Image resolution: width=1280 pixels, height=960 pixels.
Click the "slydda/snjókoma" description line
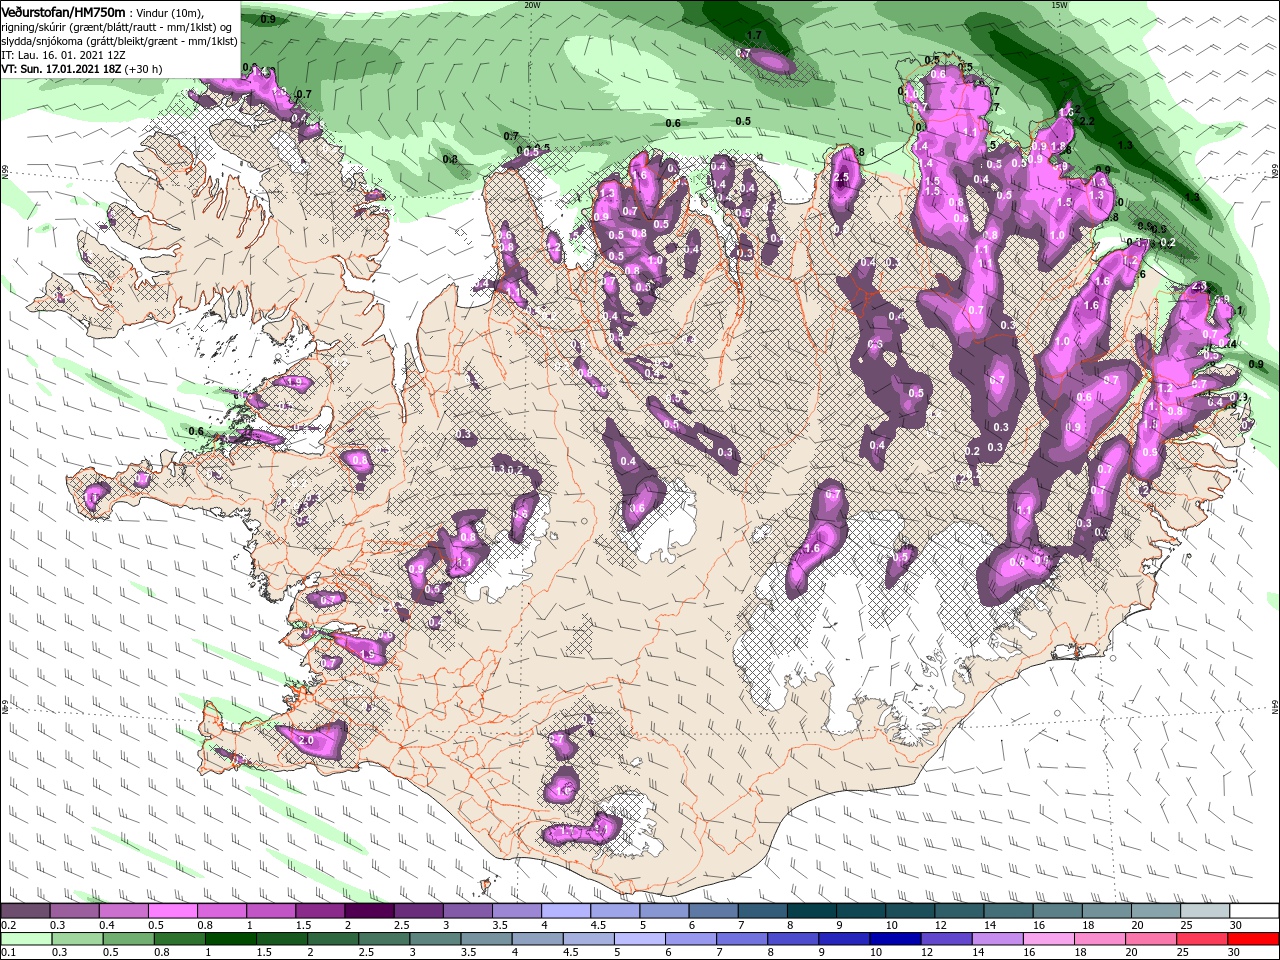120,41
